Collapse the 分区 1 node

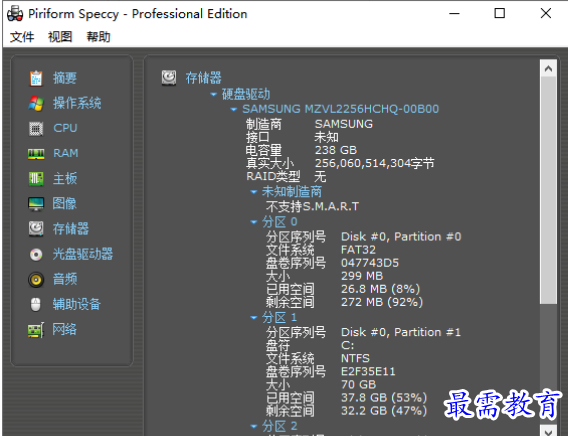254,318
